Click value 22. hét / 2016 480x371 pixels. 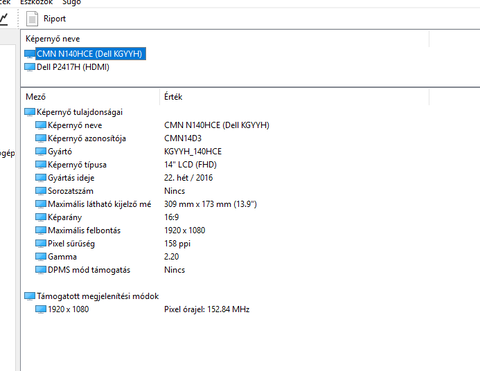pyautogui.click(x=188, y=178)
